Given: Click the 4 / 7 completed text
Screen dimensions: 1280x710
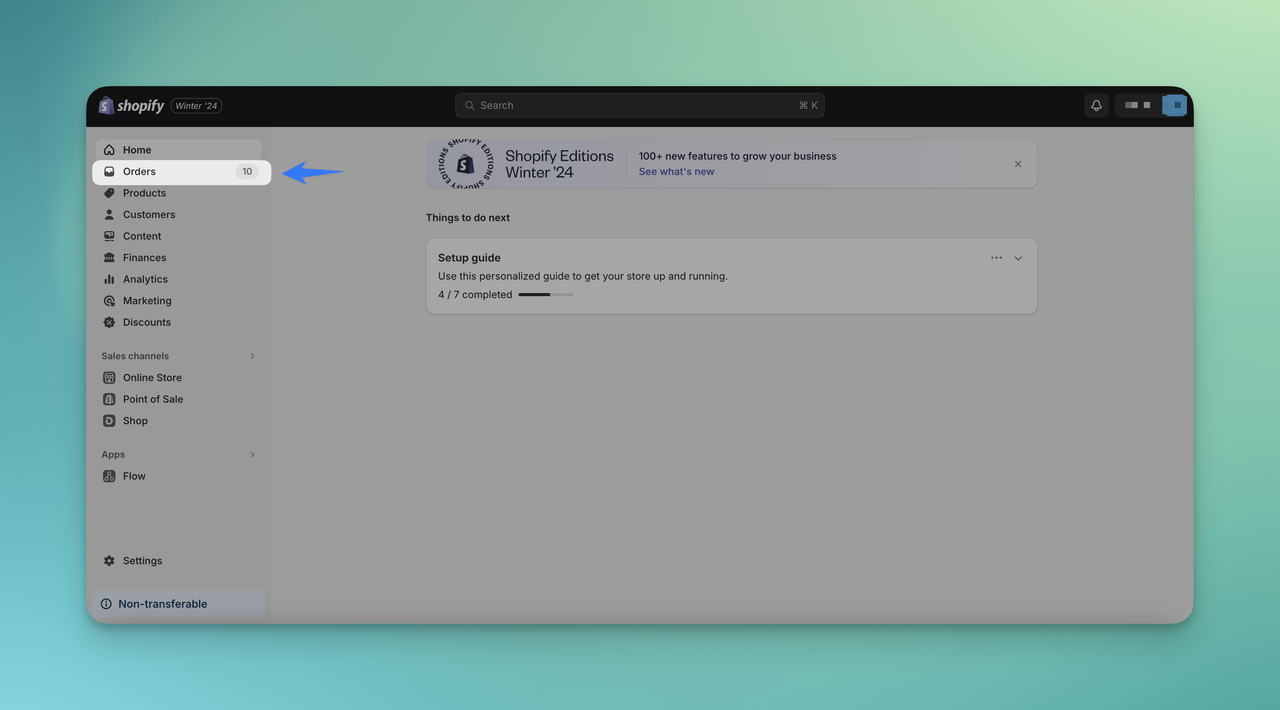Looking at the screenshot, I should coord(475,295).
